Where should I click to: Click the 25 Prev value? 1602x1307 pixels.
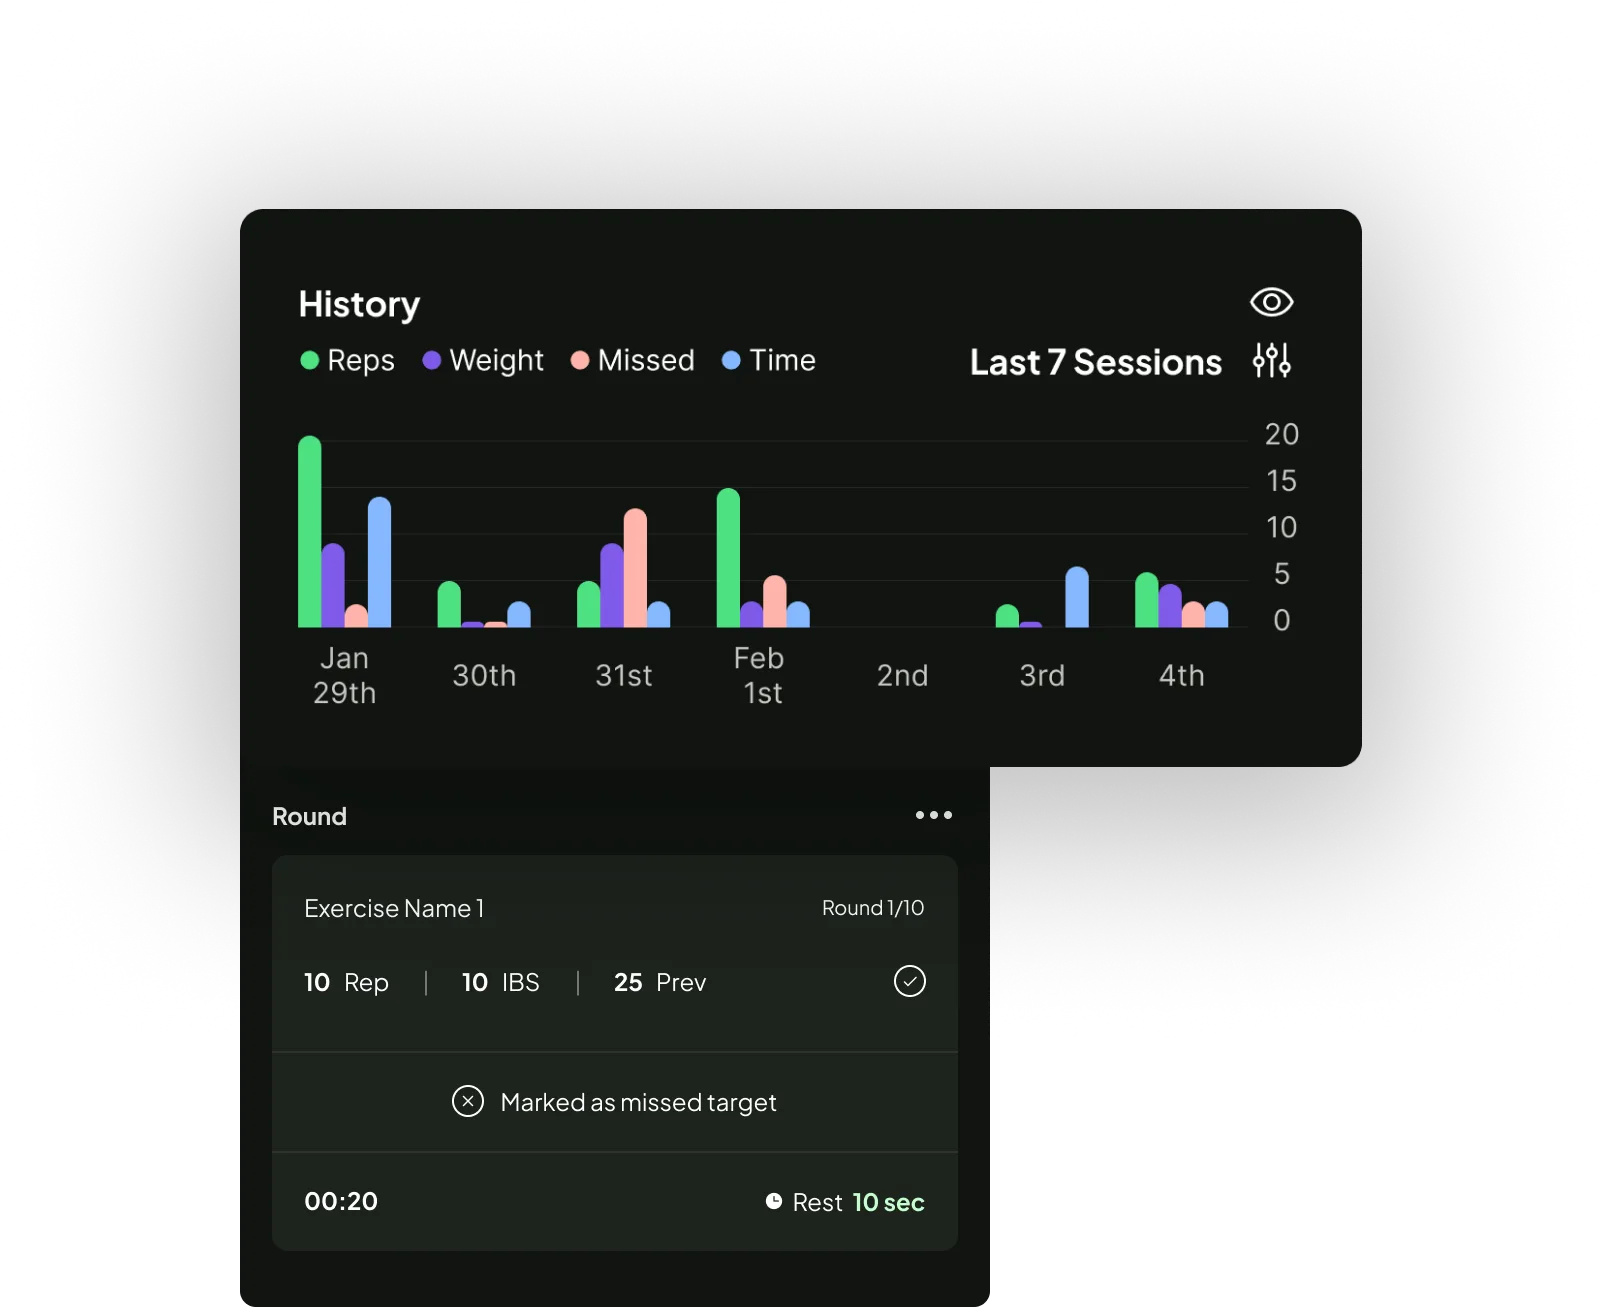click(x=658, y=983)
